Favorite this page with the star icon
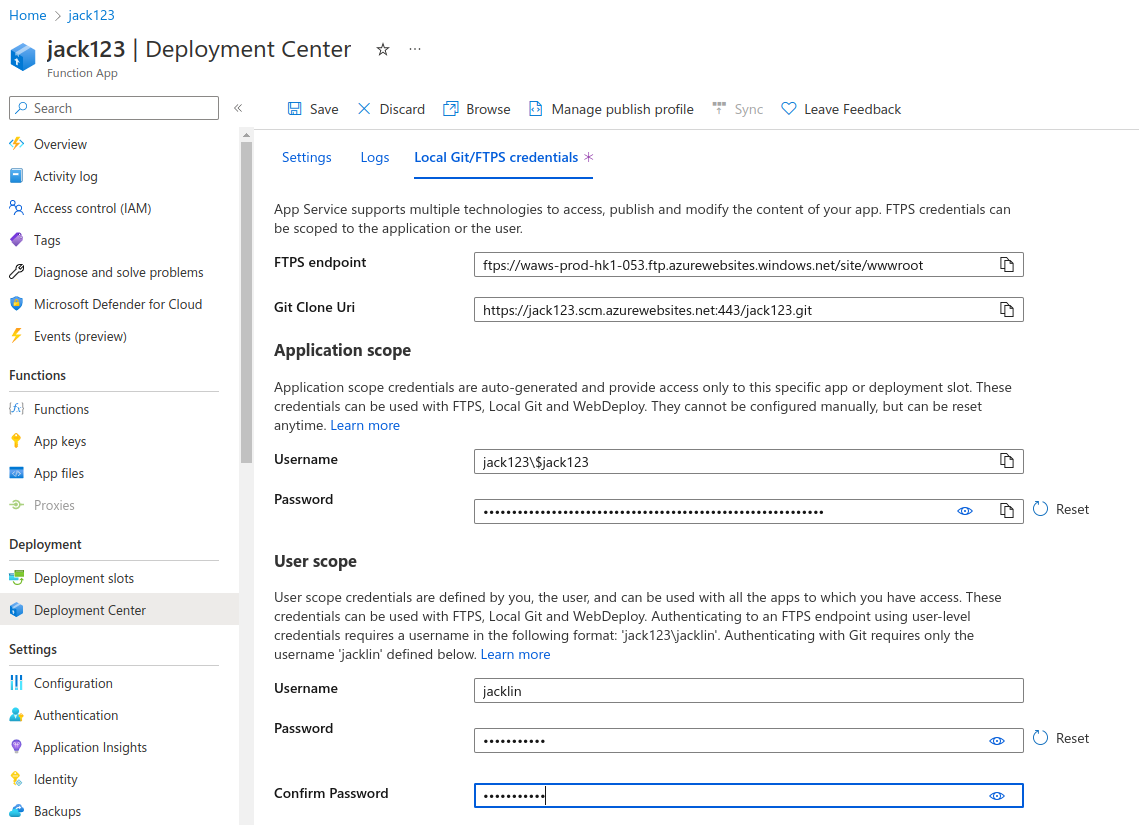This screenshot has width=1139, height=825. coord(383,49)
